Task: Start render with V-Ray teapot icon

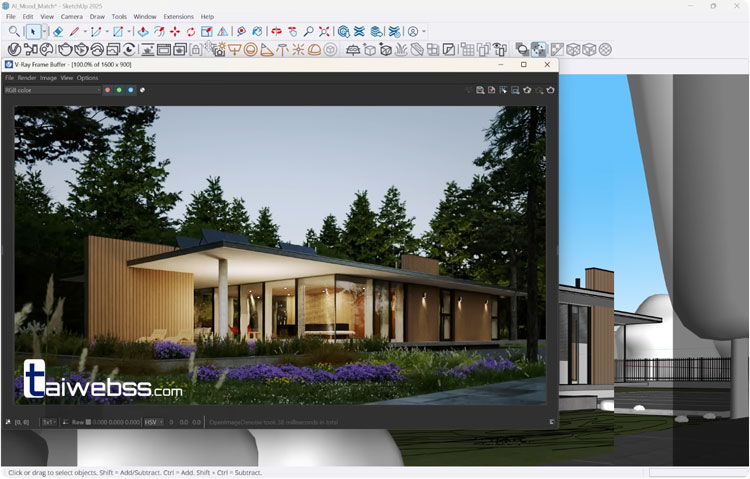Action: point(65,49)
